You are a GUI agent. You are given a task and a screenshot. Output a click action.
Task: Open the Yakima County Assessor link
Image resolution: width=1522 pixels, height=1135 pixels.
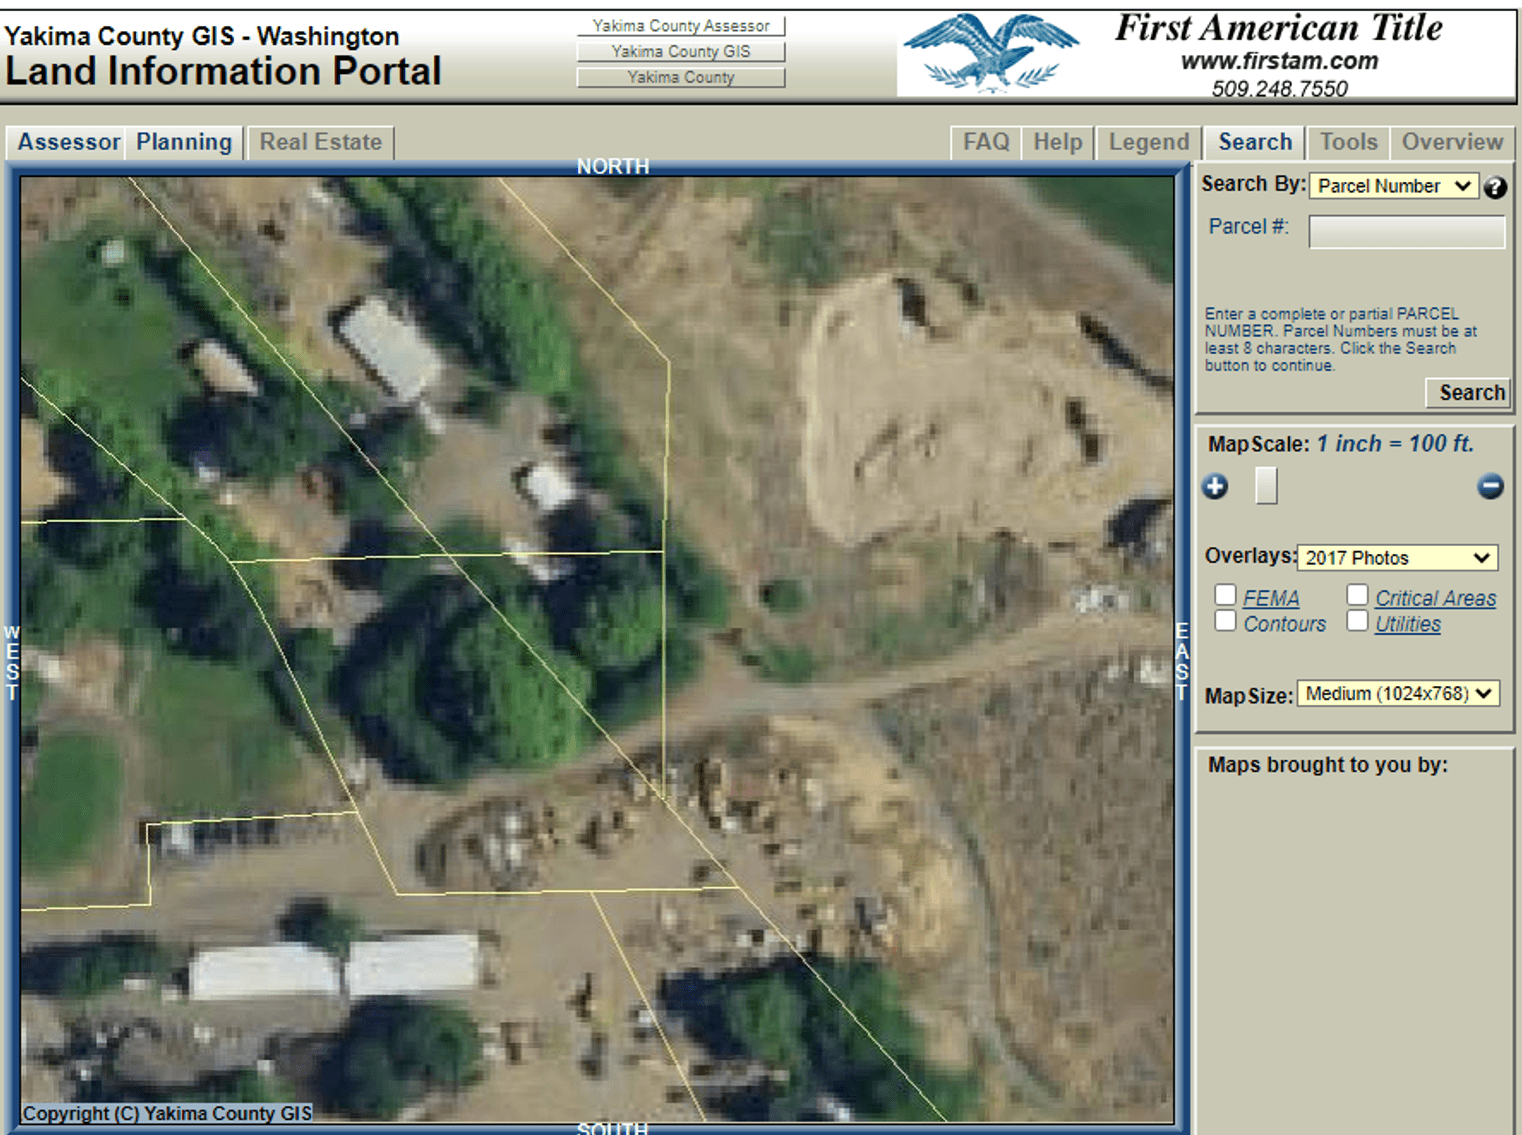[681, 25]
